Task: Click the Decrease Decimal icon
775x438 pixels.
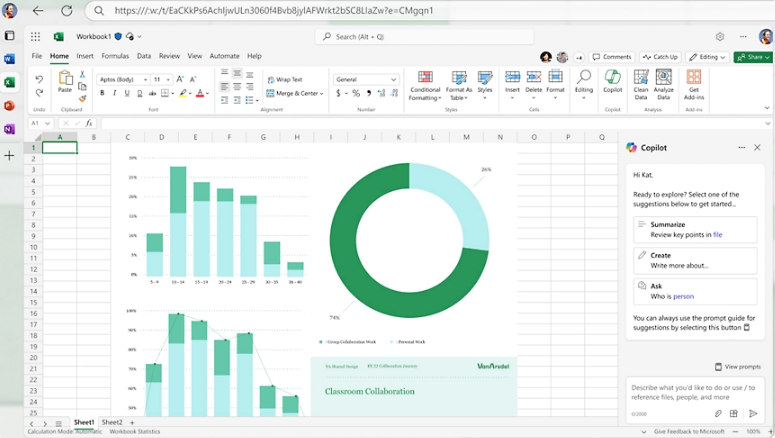Action: click(x=394, y=93)
